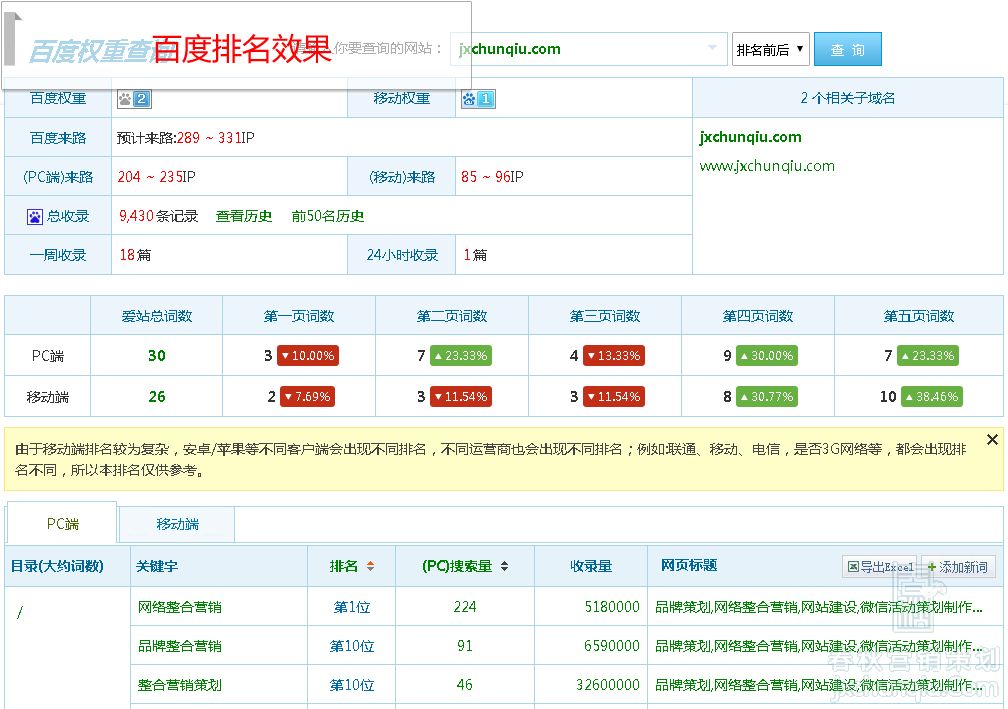This screenshot has height=709, width=1008.
Task: Open the 前50名历史 link
Action: [328, 217]
